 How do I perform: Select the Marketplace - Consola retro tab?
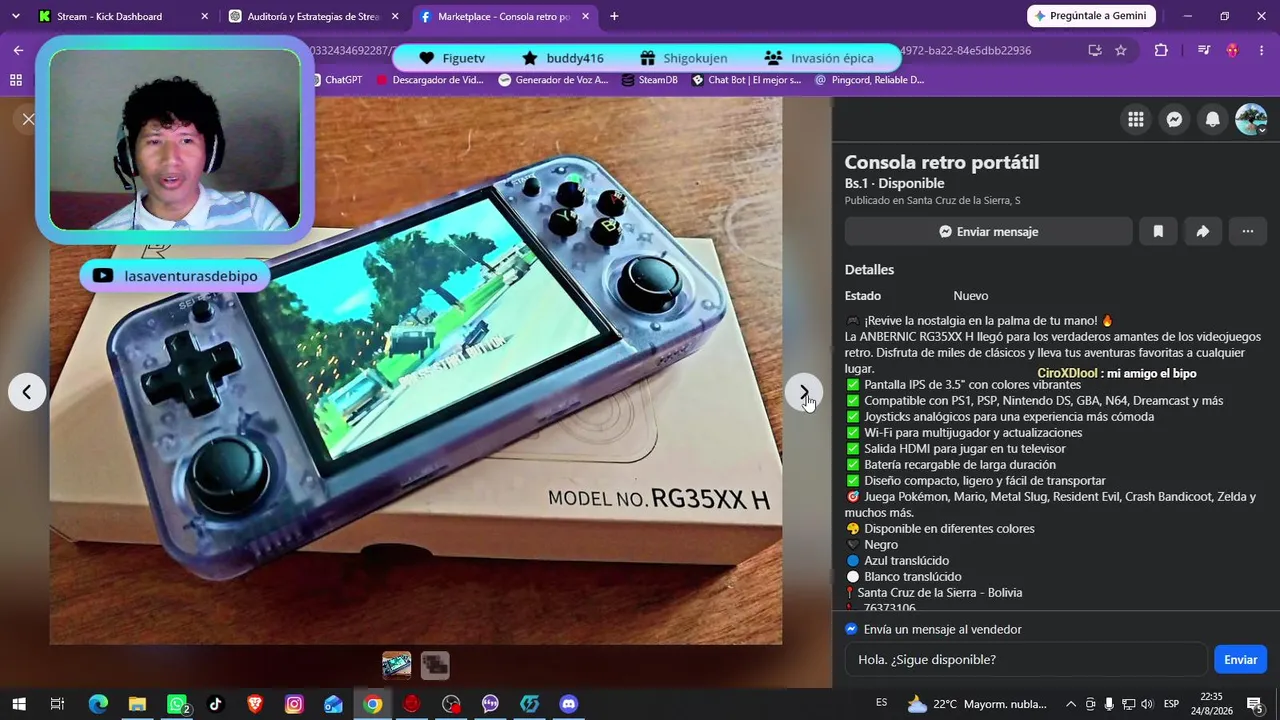pyautogui.click(x=504, y=16)
